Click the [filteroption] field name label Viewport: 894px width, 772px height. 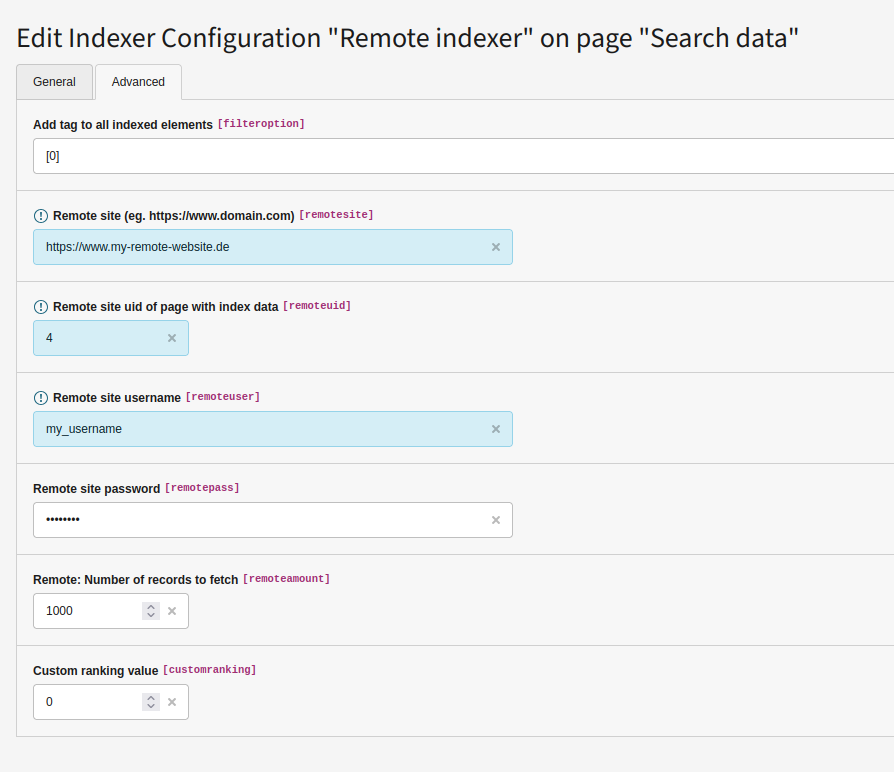click(261, 124)
